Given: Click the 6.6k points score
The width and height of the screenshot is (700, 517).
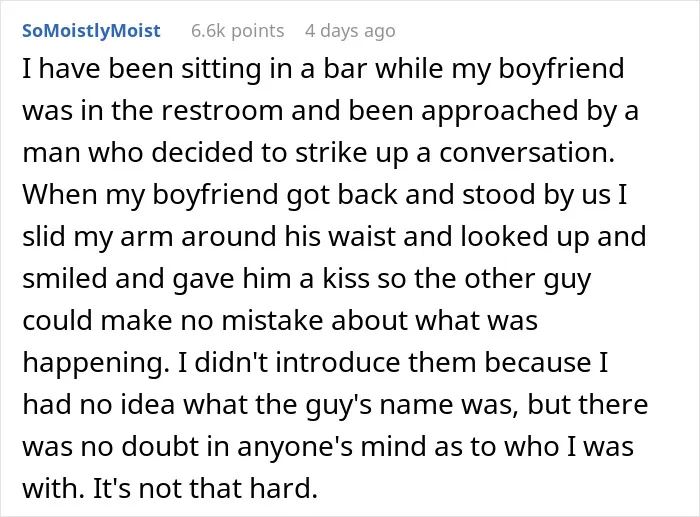Looking at the screenshot, I should click(x=238, y=31).
